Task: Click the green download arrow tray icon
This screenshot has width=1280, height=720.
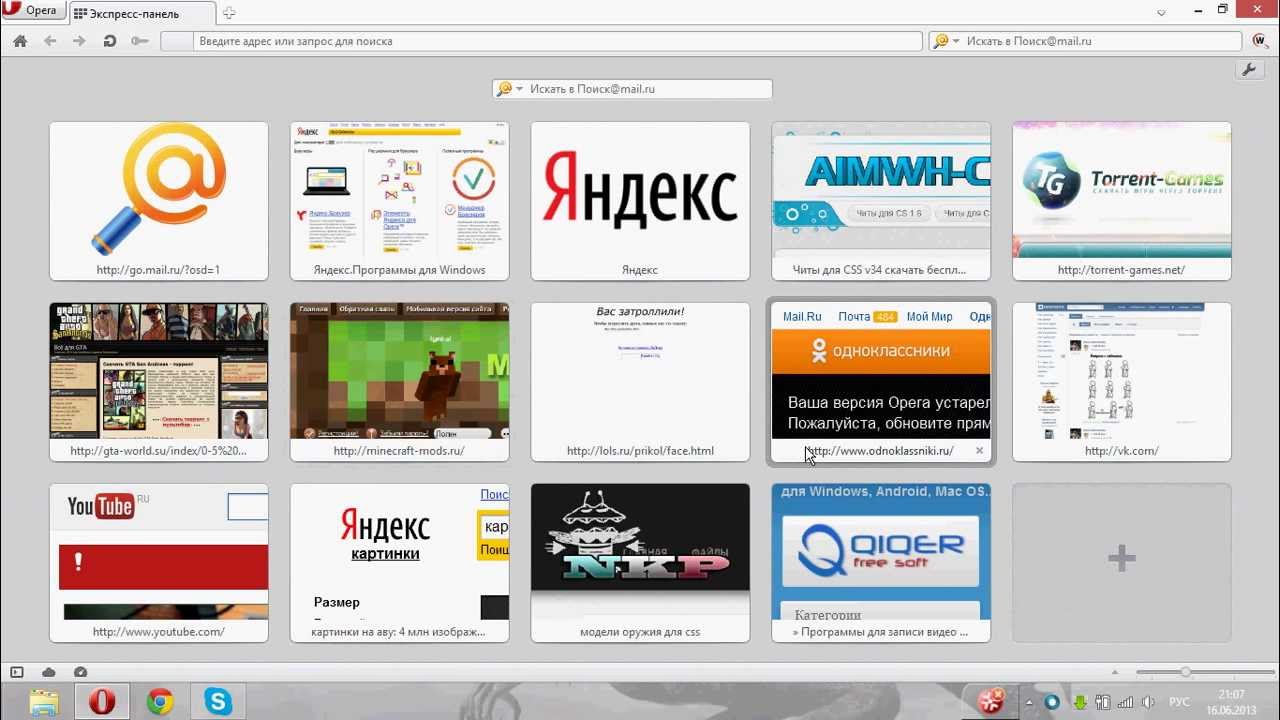Action: [x=1080, y=703]
